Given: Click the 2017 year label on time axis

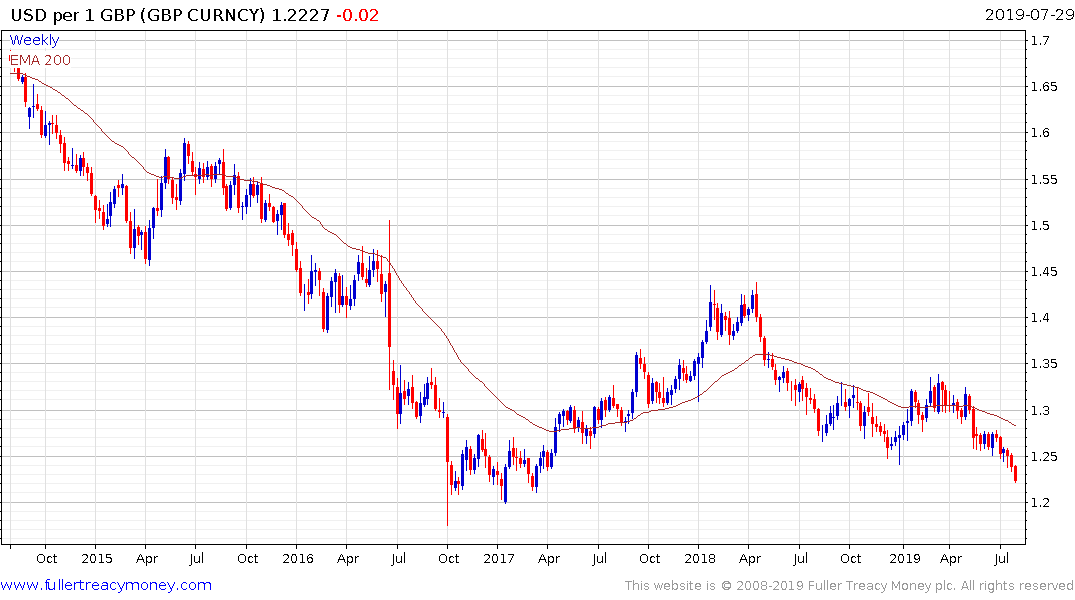Looking at the screenshot, I should coord(498,558).
